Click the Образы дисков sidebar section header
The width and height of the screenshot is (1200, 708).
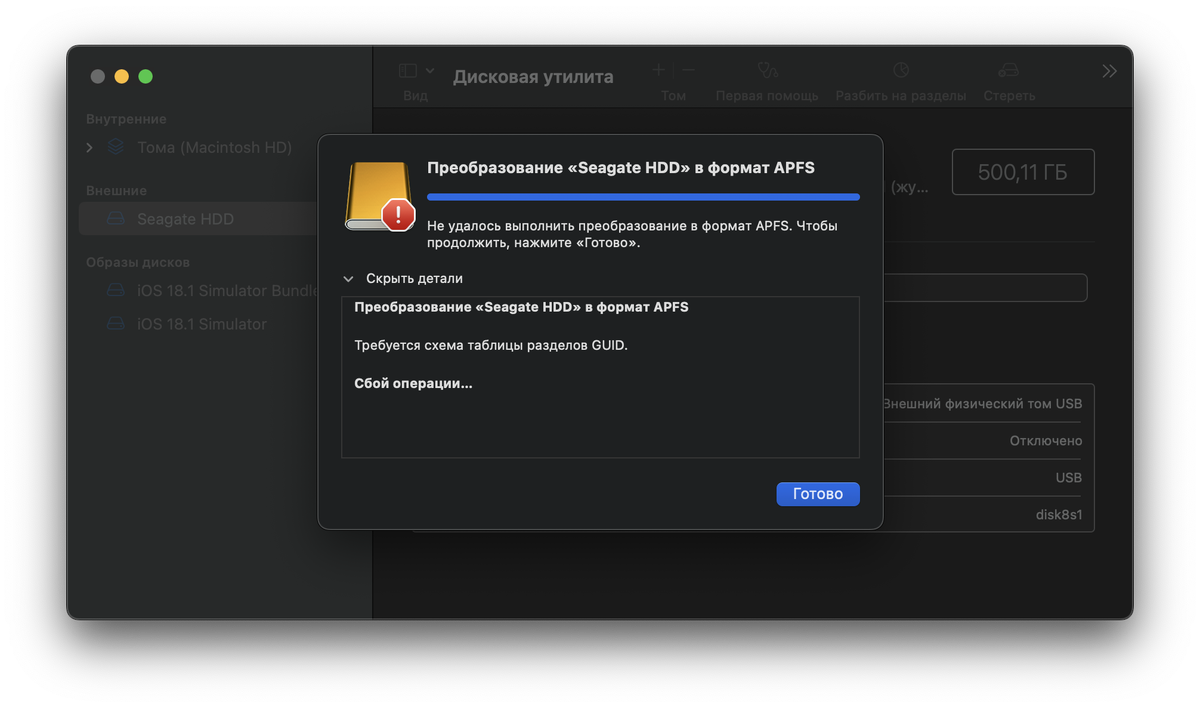[138, 262]
